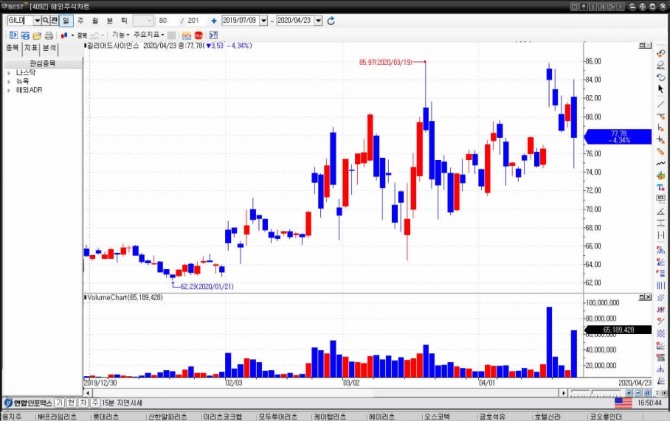Select the crosshair pencil tool

[x=661, y=140]
